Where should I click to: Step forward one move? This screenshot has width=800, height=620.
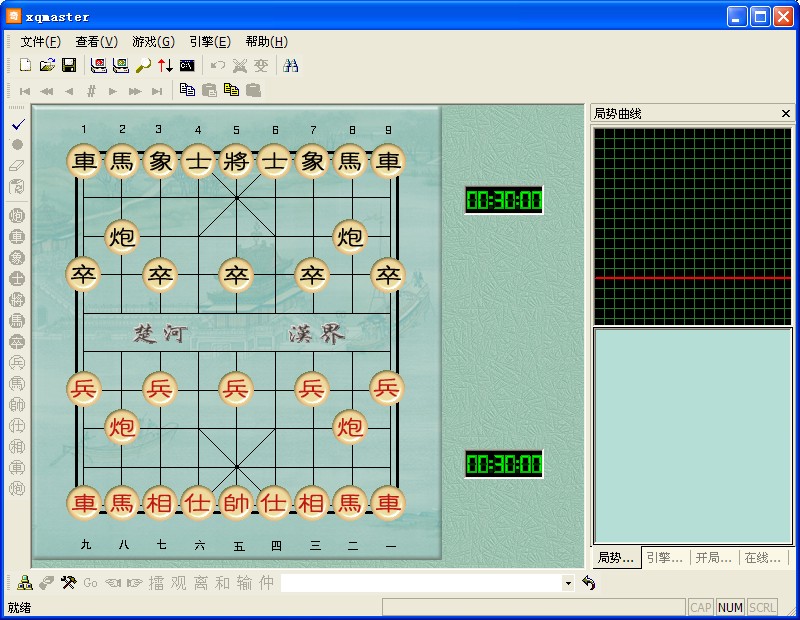tap(113, 91)
